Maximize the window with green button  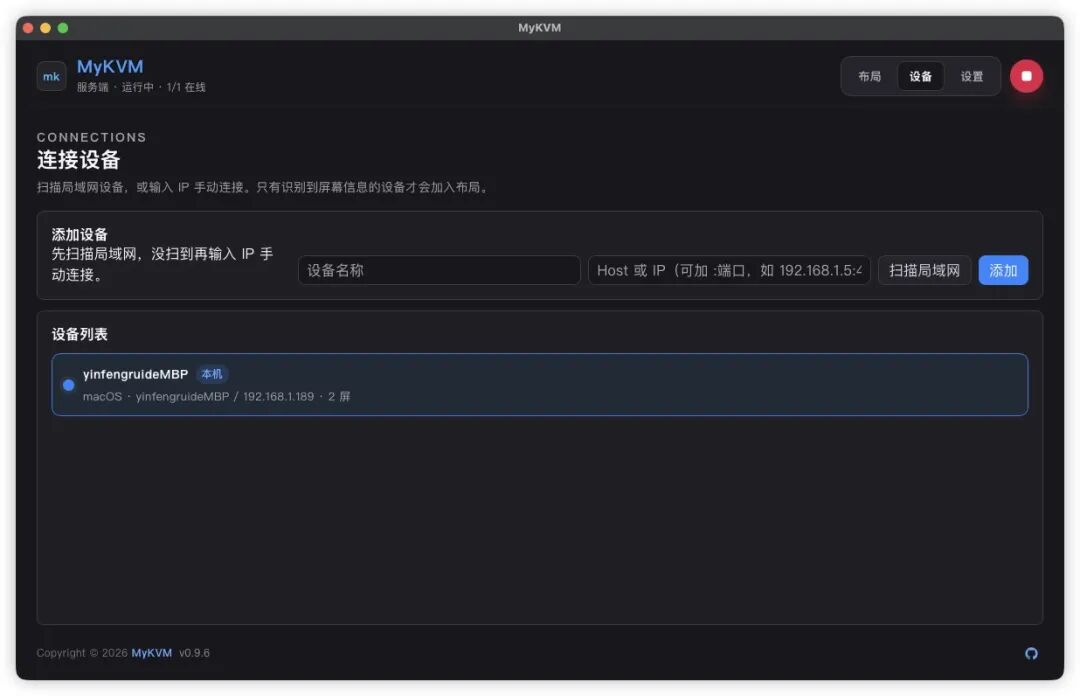coord(63,28)
